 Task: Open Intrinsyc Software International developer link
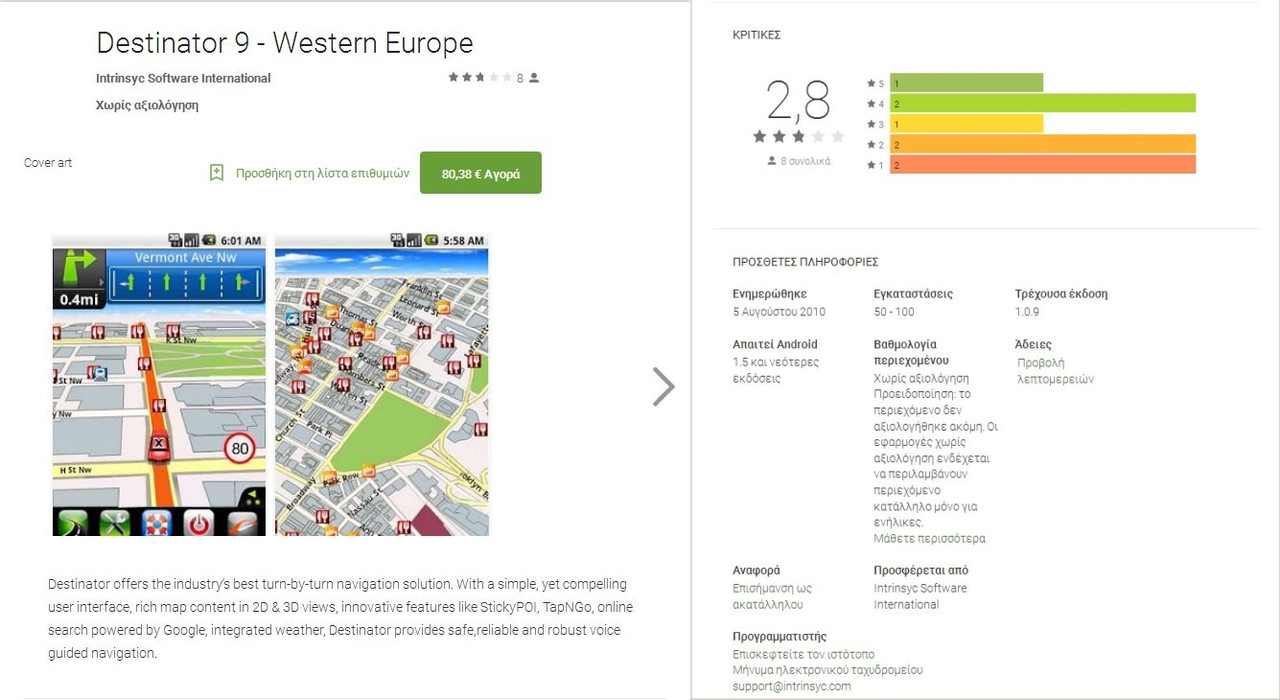[183, 78]
